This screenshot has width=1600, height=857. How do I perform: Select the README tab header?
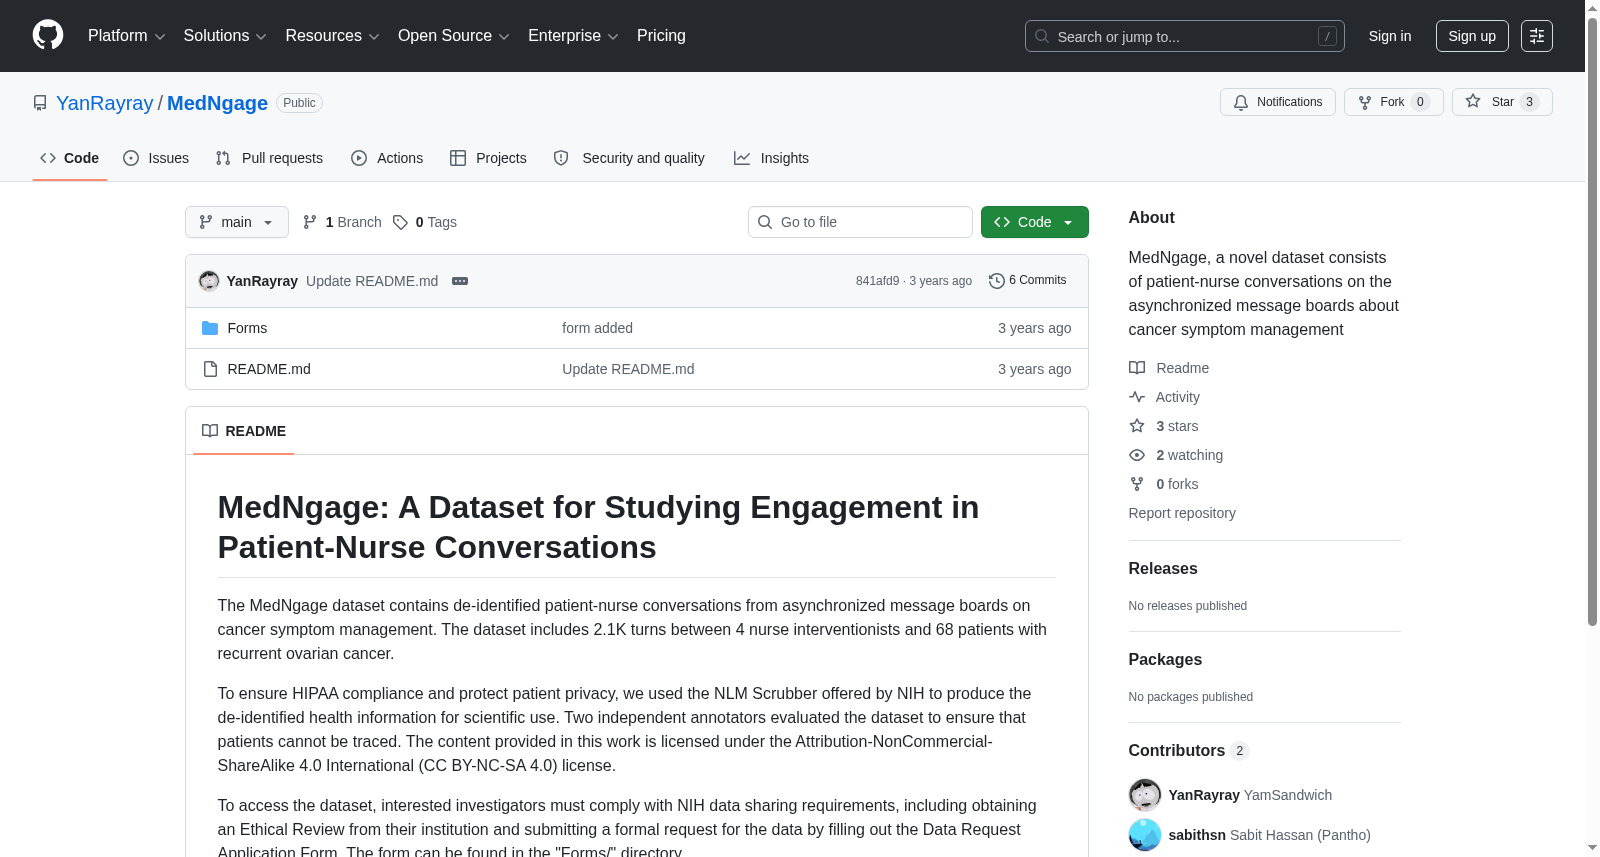(244, 431)
